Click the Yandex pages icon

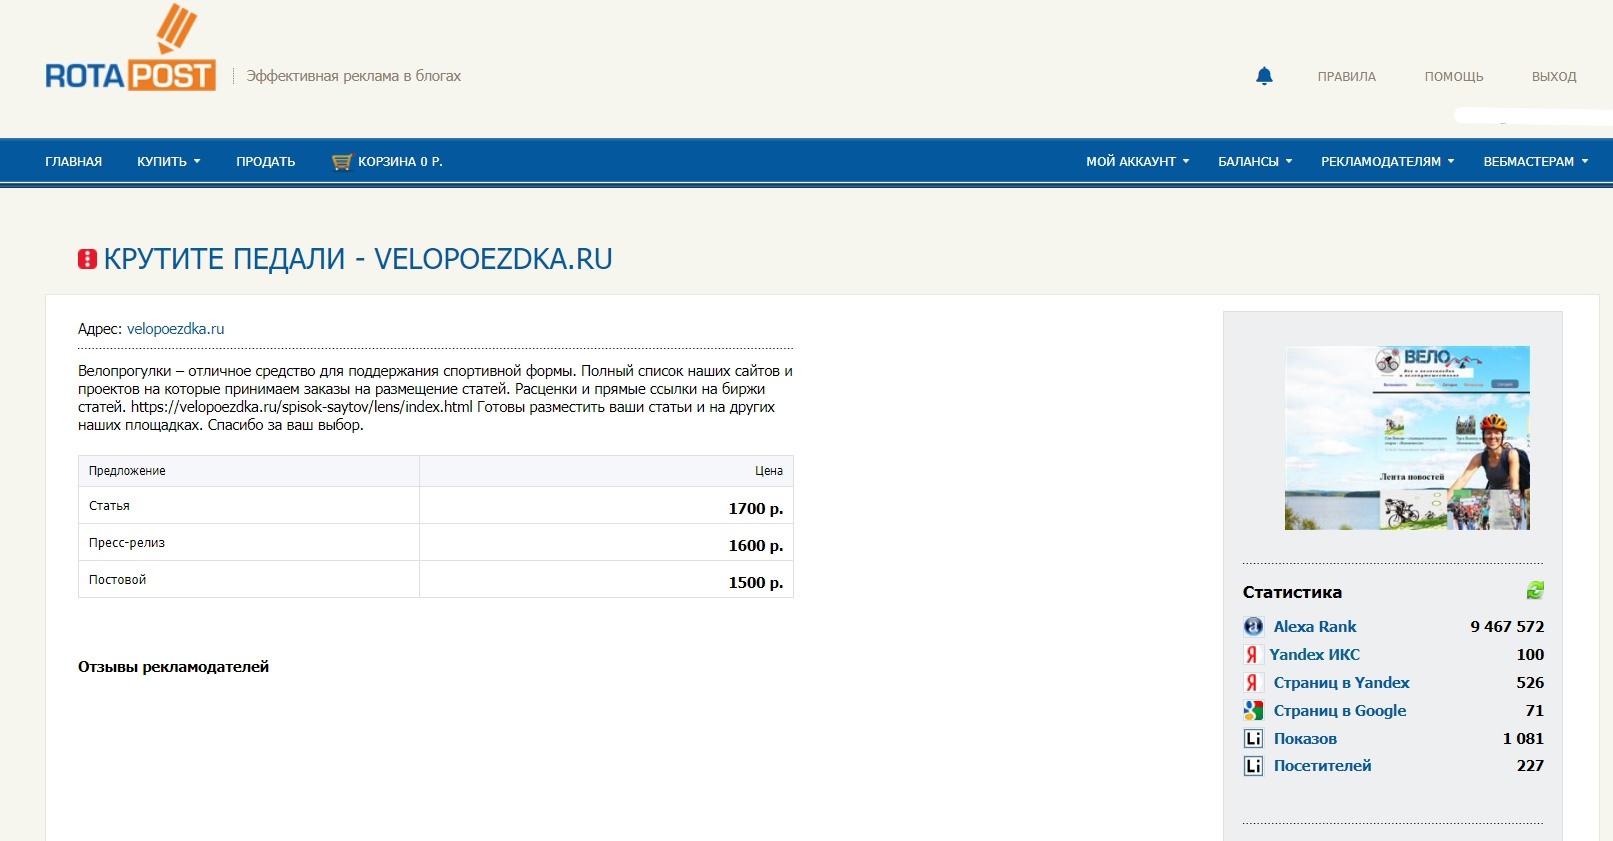[1252, 683]
